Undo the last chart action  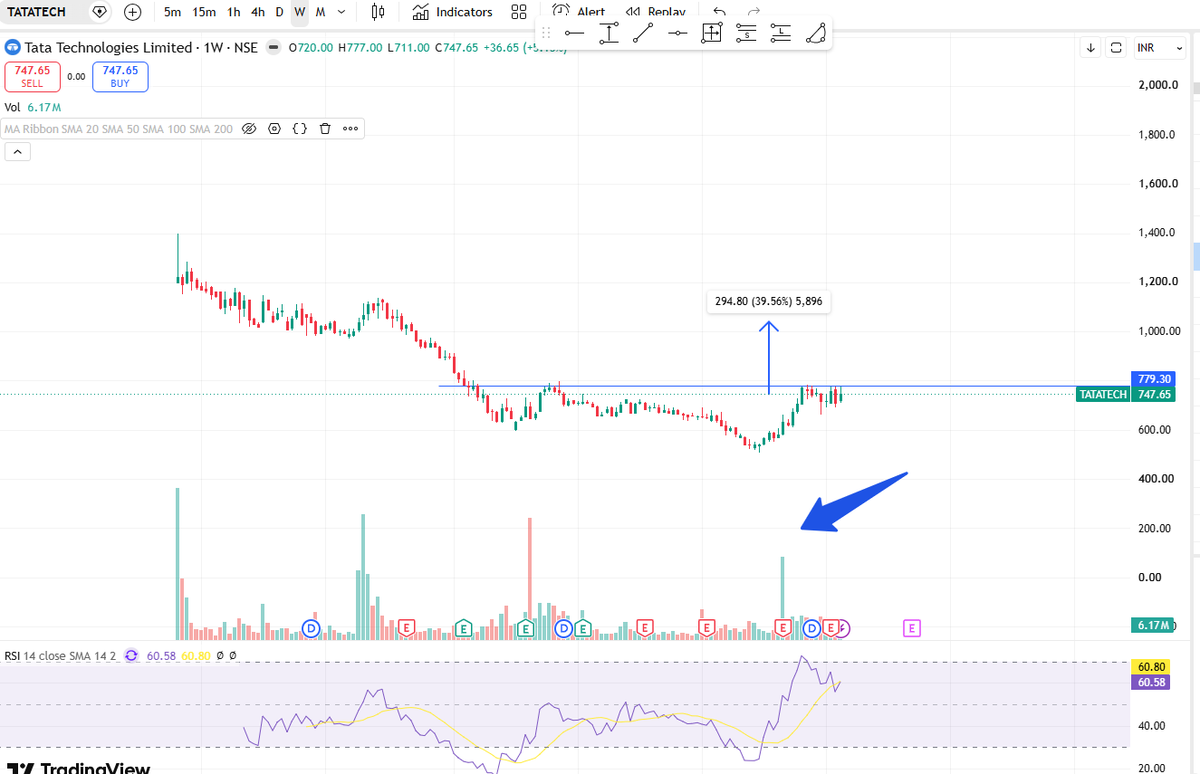(x=719, y=11)
